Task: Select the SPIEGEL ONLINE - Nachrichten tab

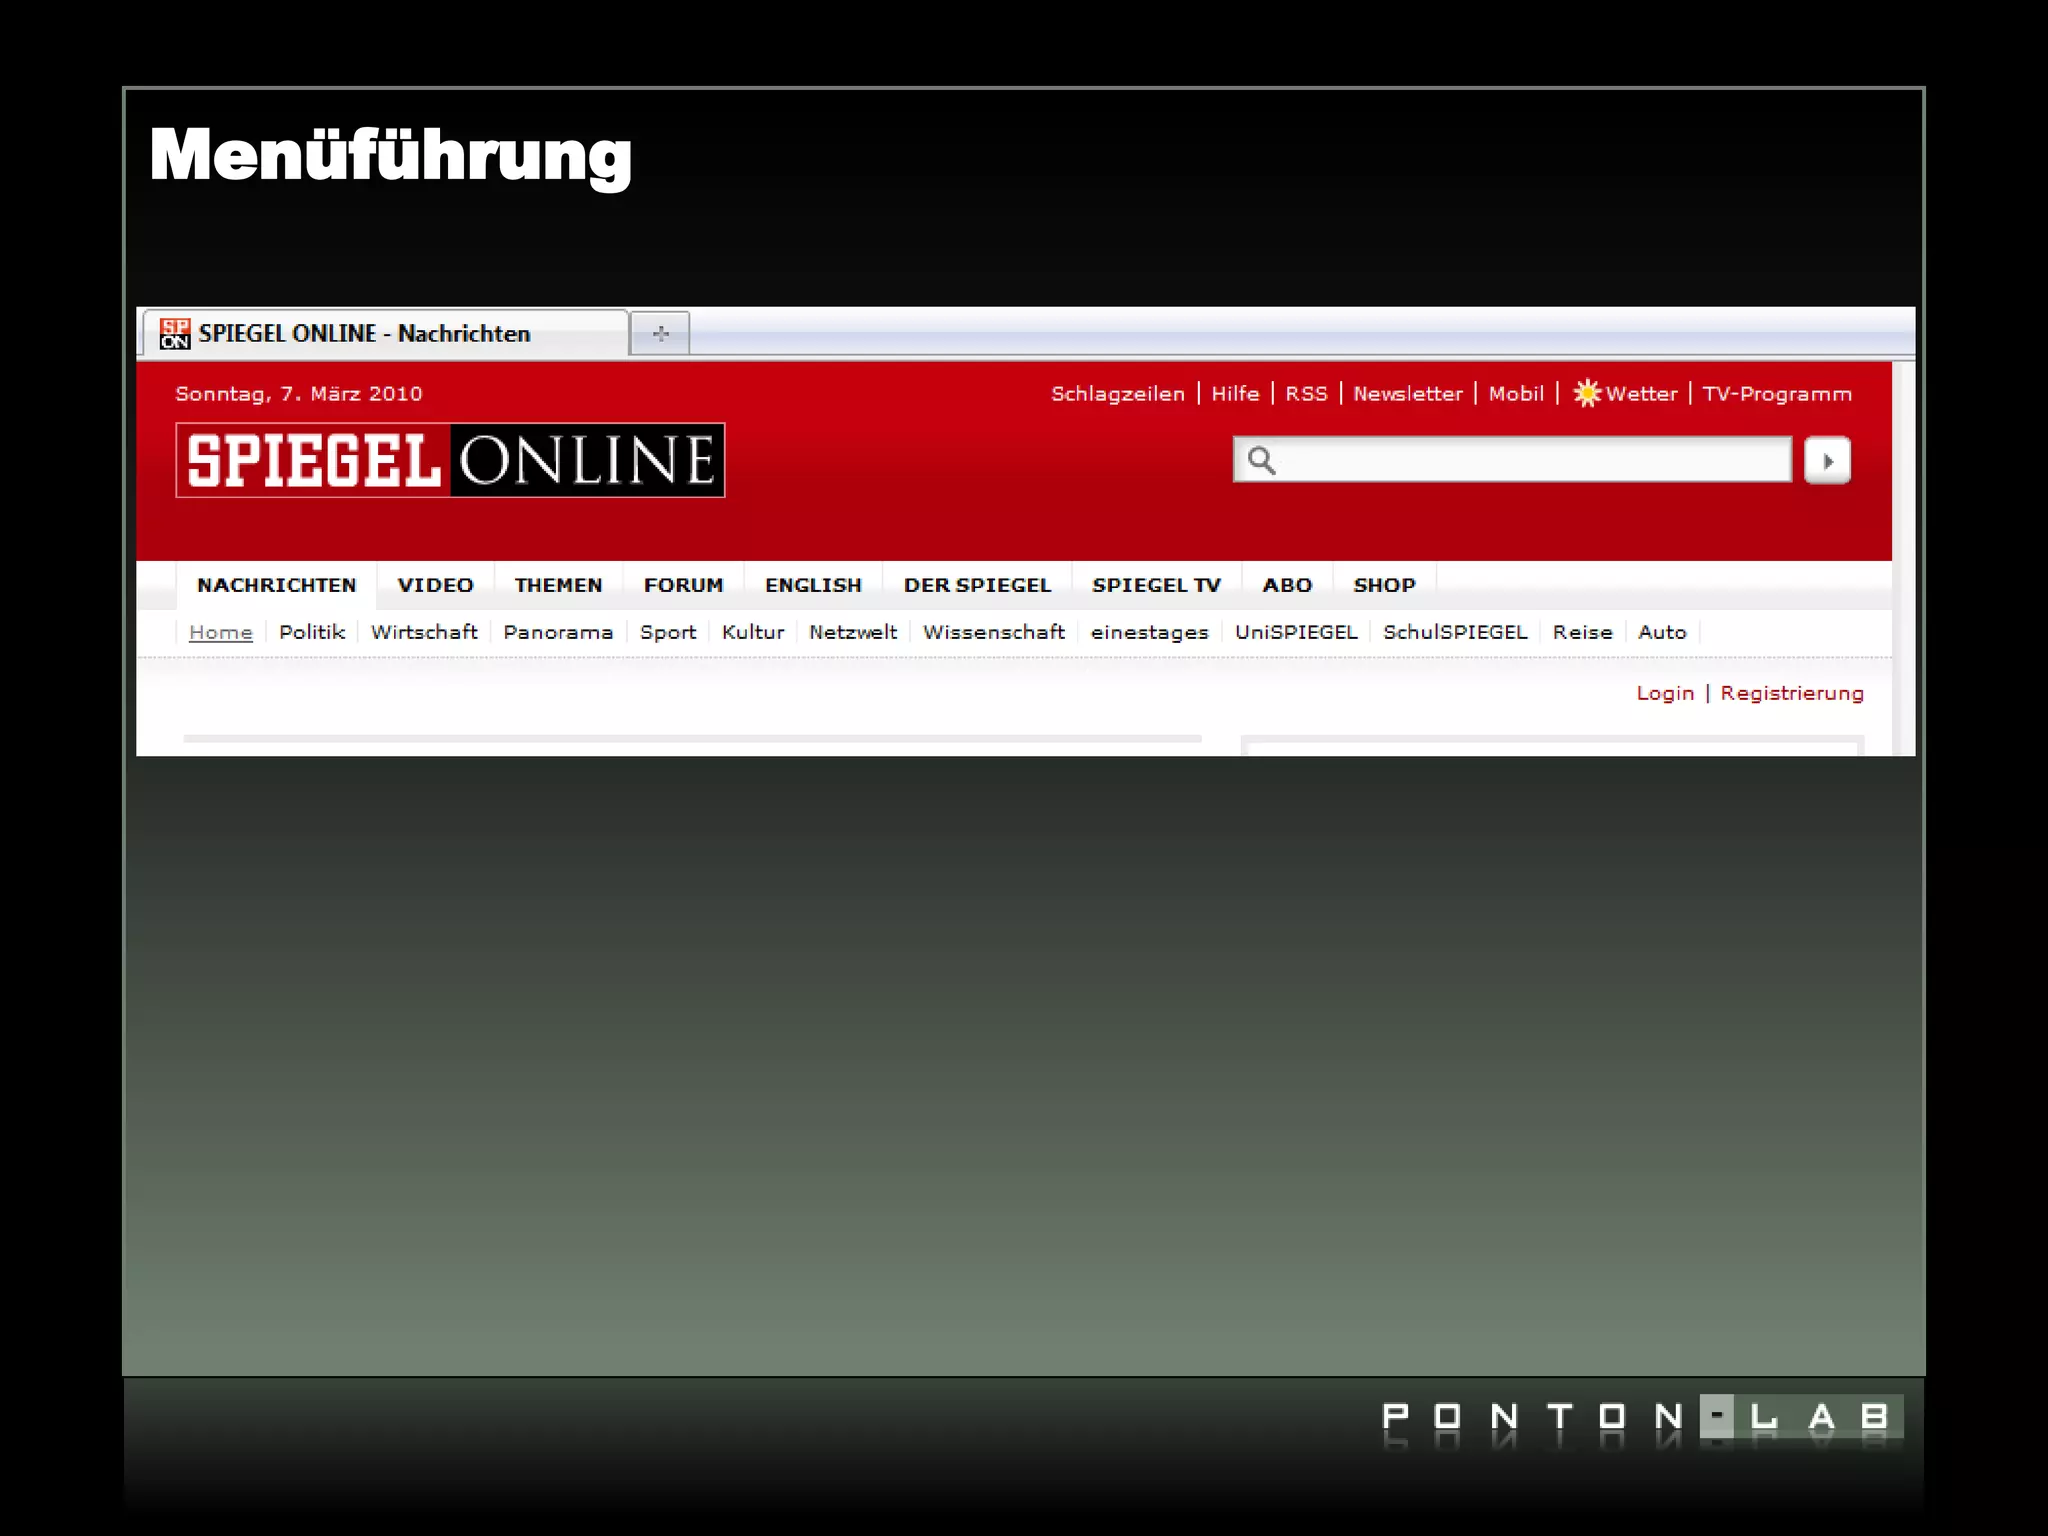Action: 385,333
